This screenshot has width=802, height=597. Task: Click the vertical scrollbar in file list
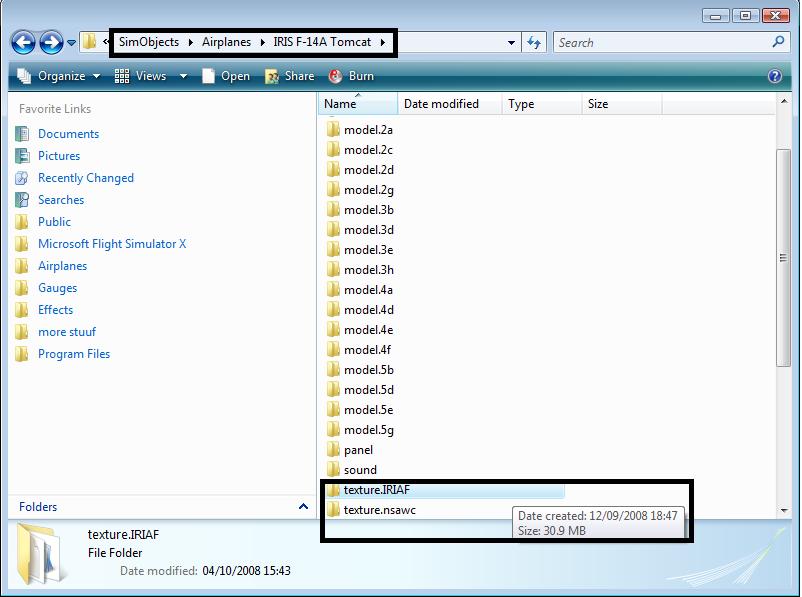(784, 260)
